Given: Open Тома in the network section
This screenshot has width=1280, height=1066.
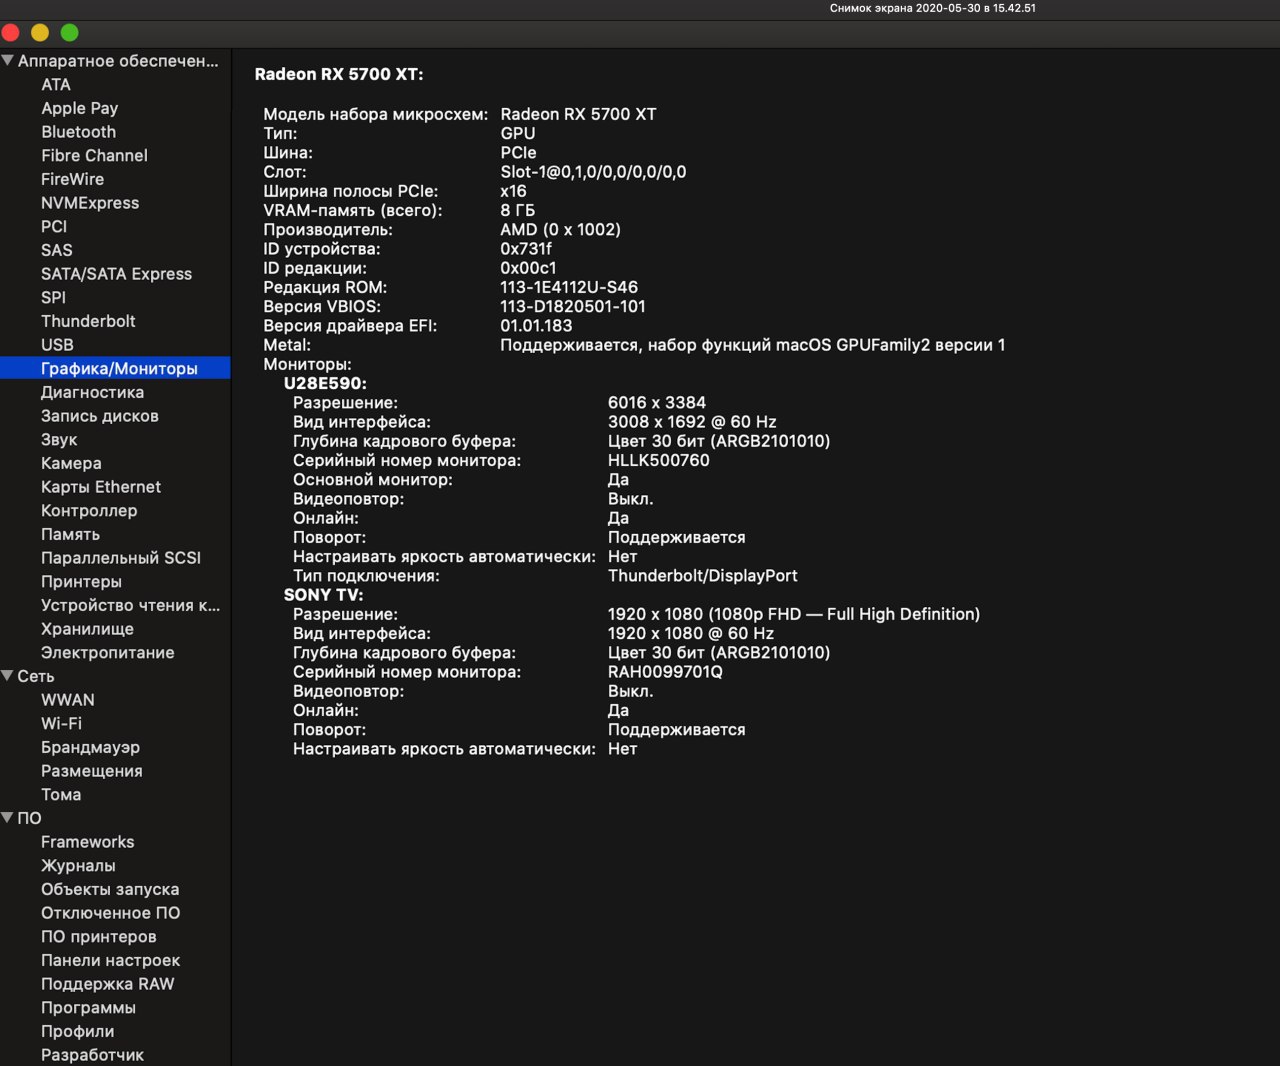Looking at the screenshot, I should coord(61,795).
